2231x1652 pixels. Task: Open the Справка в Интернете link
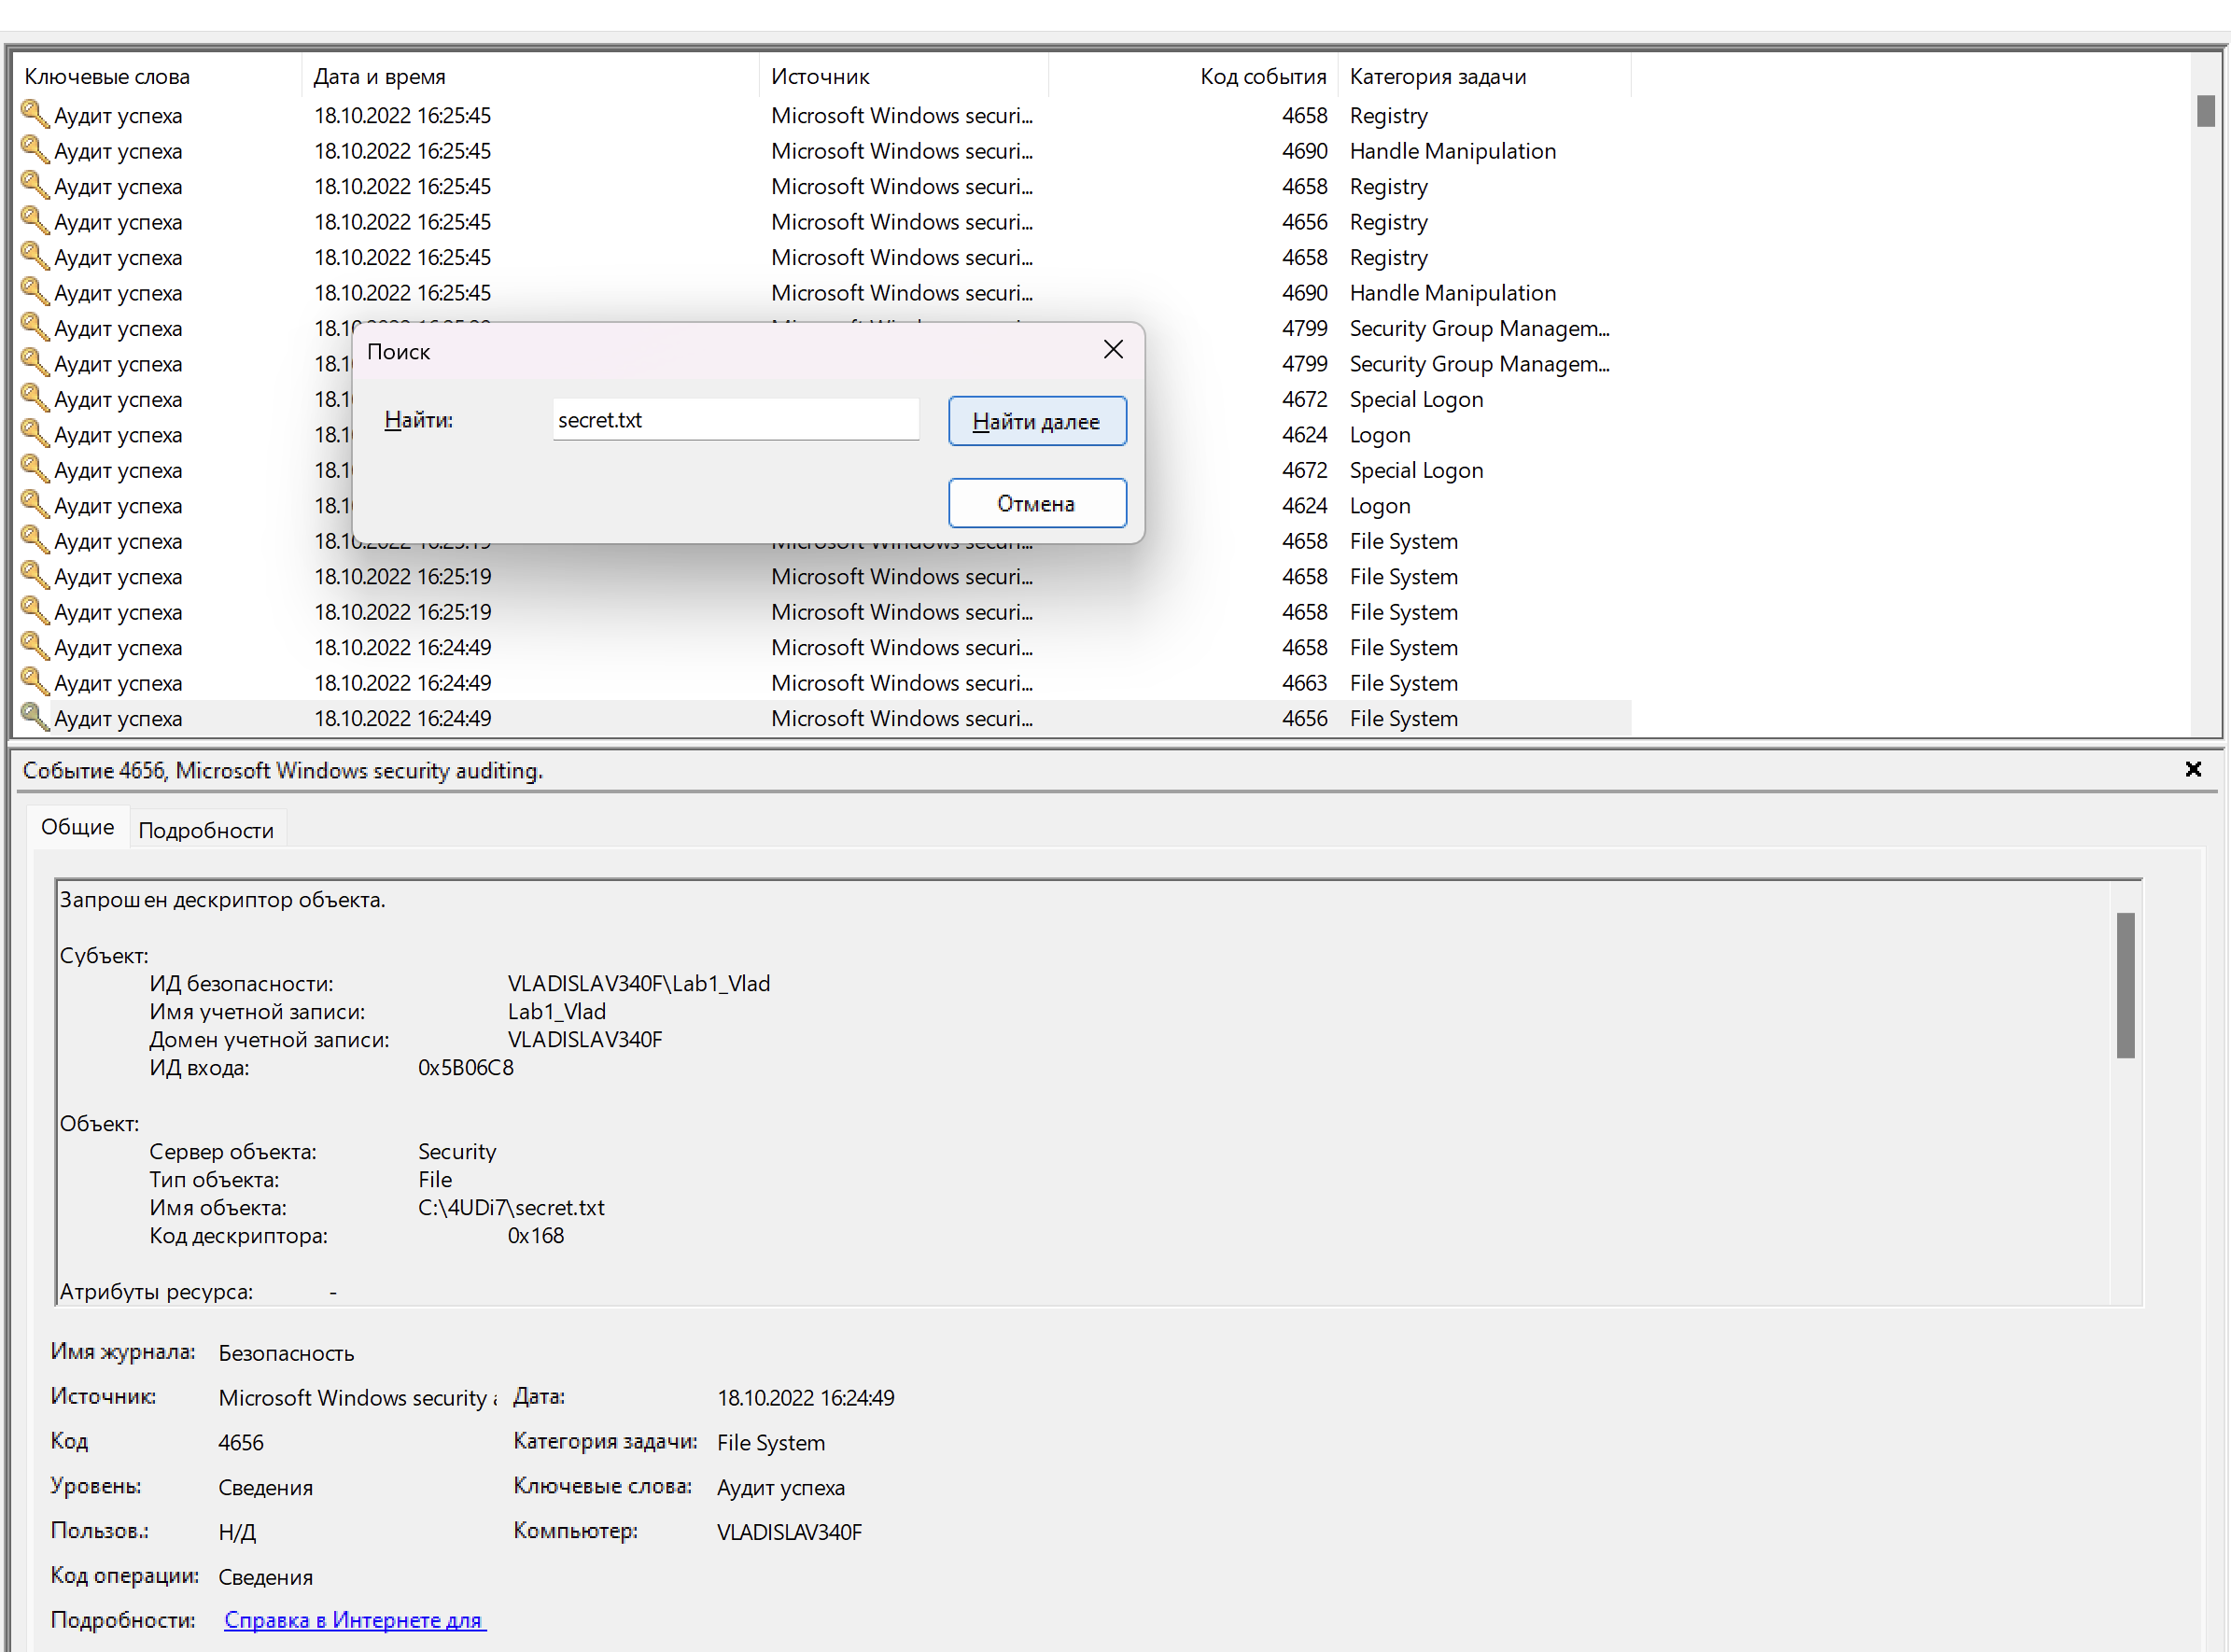point(354,1619)
